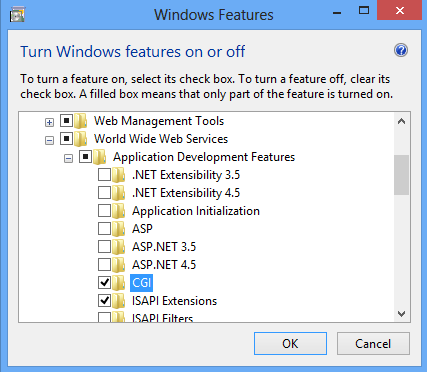Click the Application Initialization folder icon

coord(119,211)
